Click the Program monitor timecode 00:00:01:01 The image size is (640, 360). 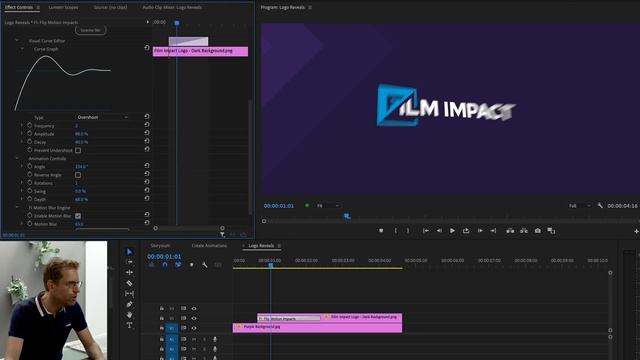click(x=279, y=206)
